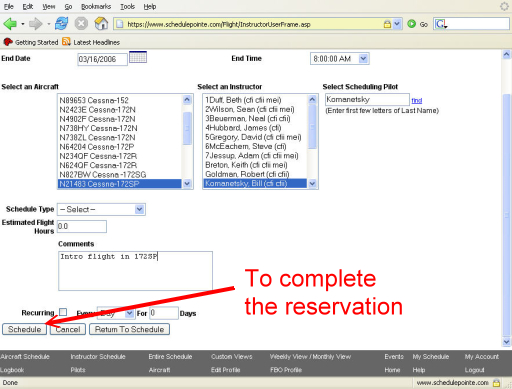Viewport: 512px width, 389px height.
Task: Click the address bar padlock icon
Action: [x=387, y=24]
